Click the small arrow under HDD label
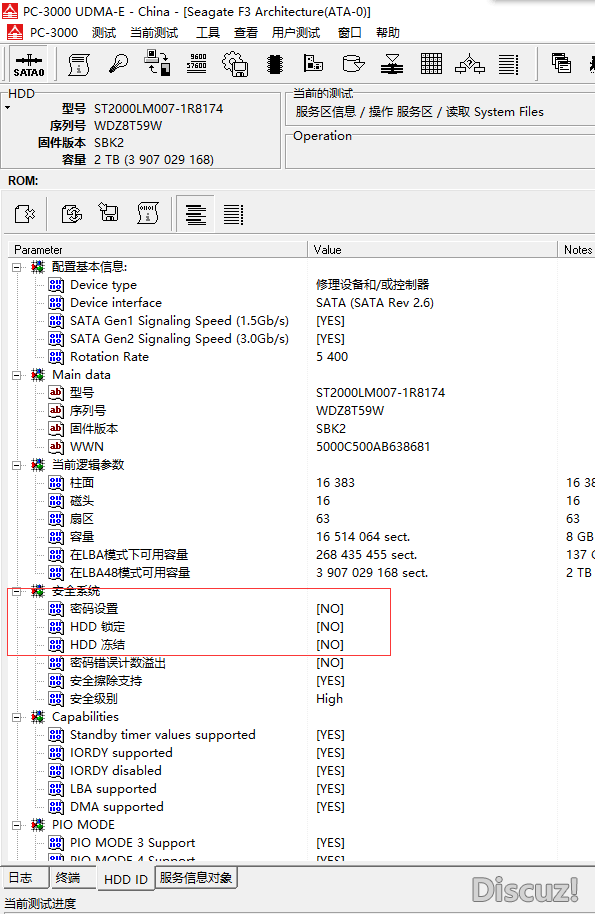This screenshot has height=914, width=595. (x=8, y=108)
